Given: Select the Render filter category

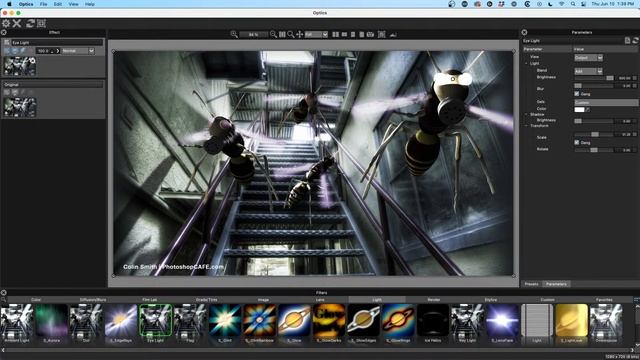Looking at the screenshot, I should [x=433, y=300].
